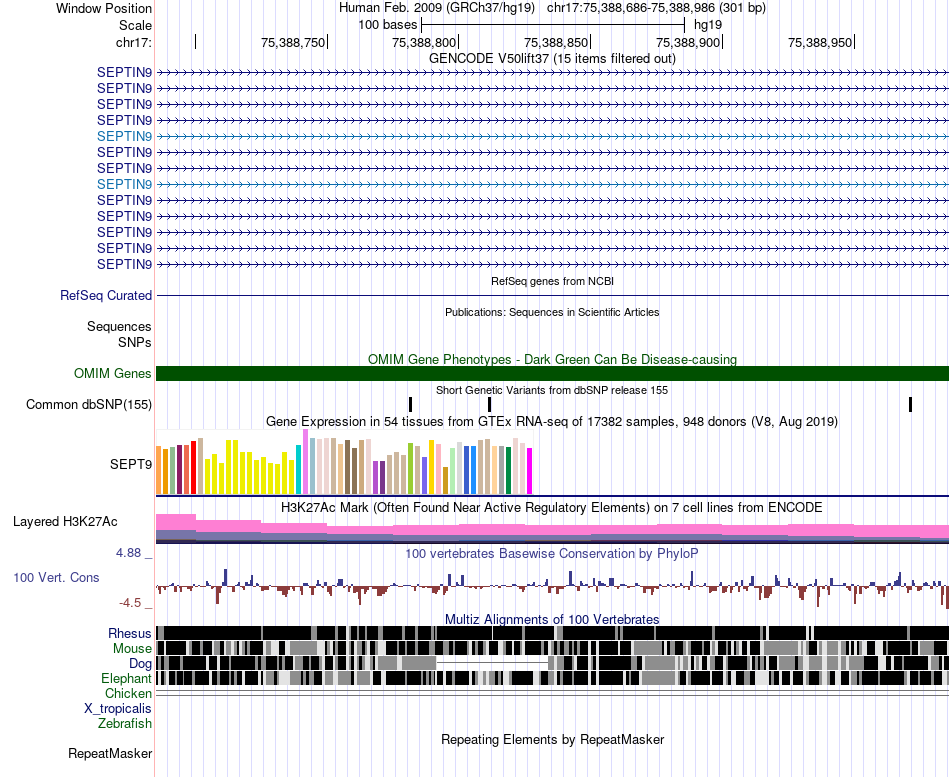Click the bright magenta last bar in GTEx chart
This screenshot has height=777, width=950.
pos(530,471)
